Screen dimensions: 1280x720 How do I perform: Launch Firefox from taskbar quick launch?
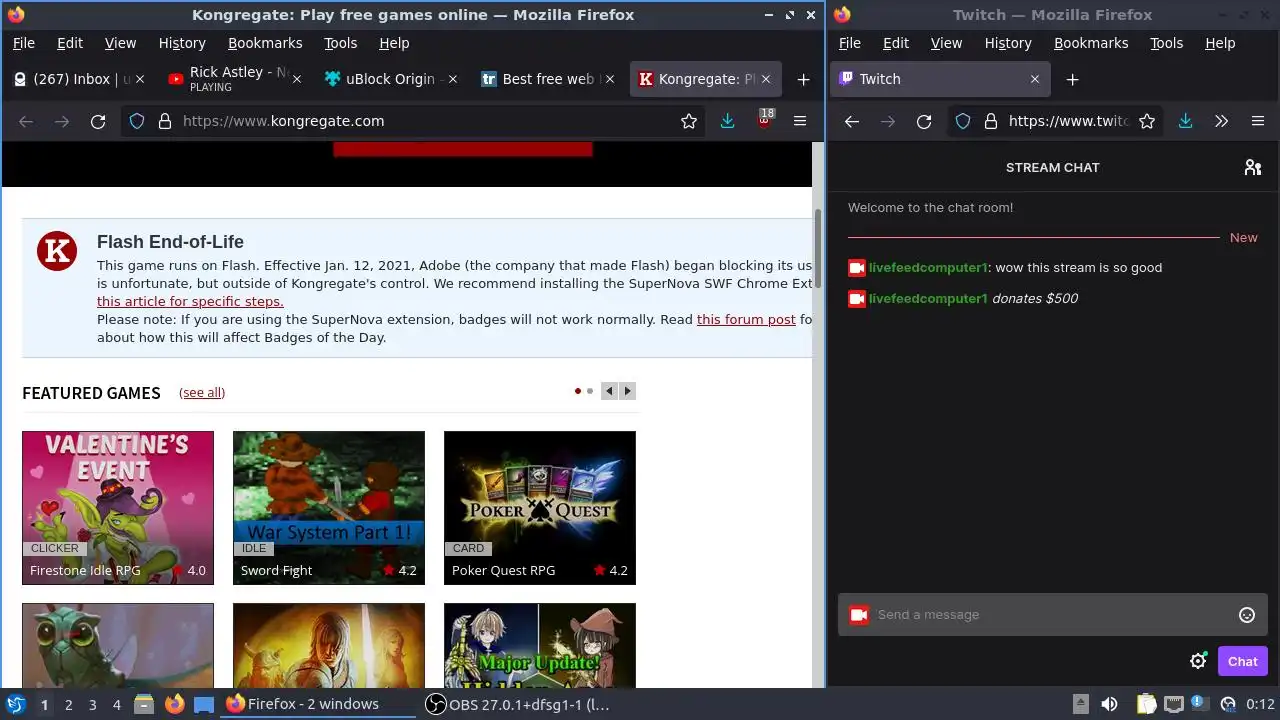(174, 704)
